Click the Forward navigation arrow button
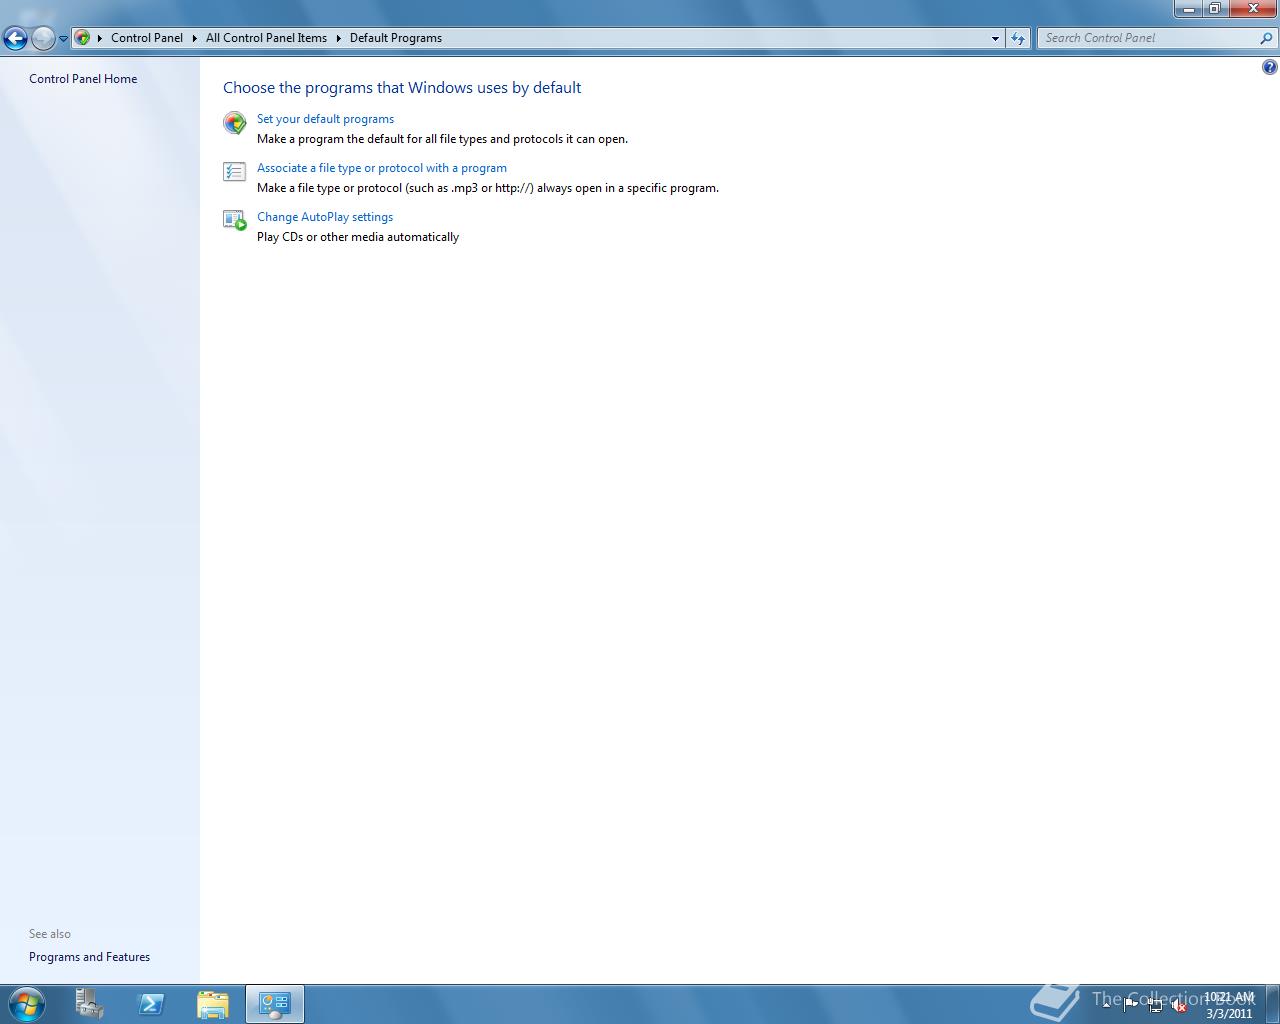Viewport: 1280px width, 1024px height. click(x=43, y=38)
